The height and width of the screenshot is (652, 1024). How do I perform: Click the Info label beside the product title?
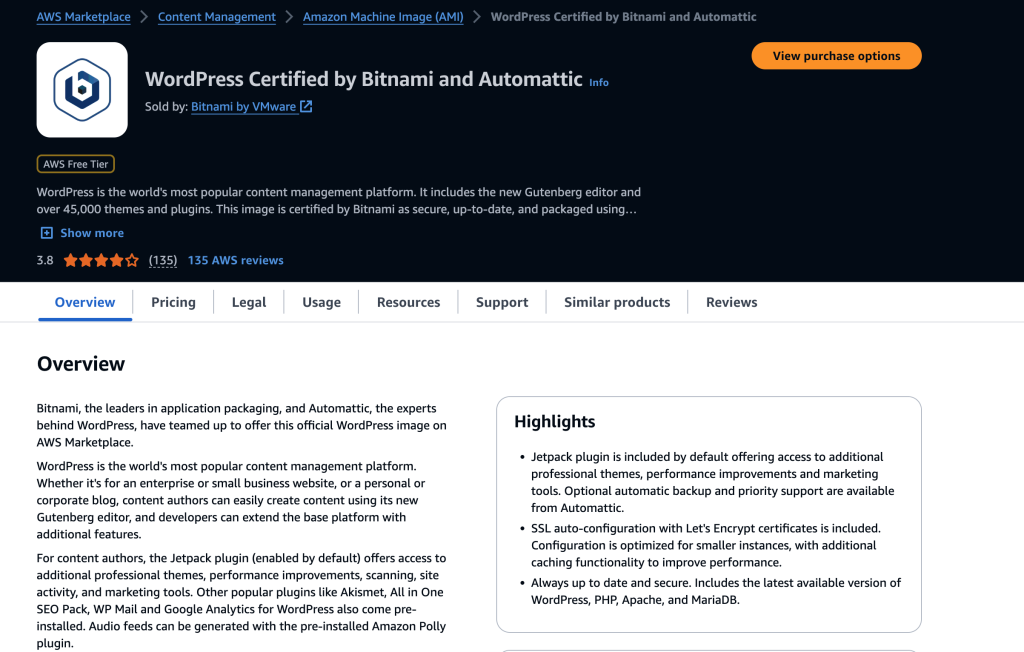click(x=598, y=82)
